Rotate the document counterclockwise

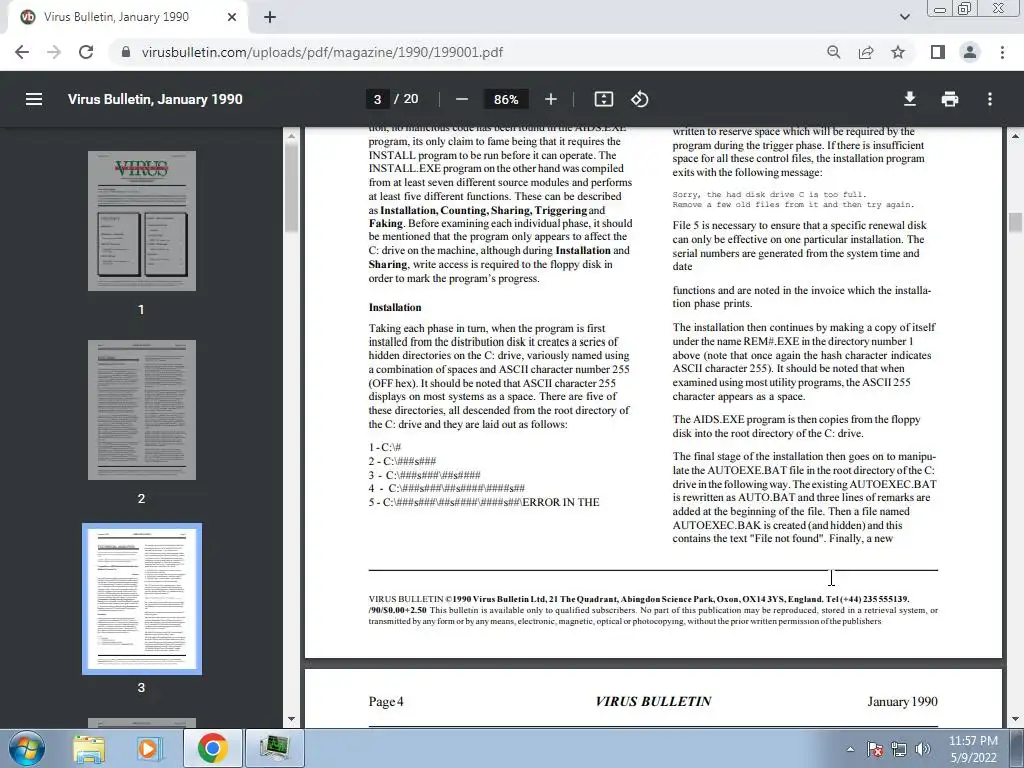pyautogui.click(x=639, y=99)
